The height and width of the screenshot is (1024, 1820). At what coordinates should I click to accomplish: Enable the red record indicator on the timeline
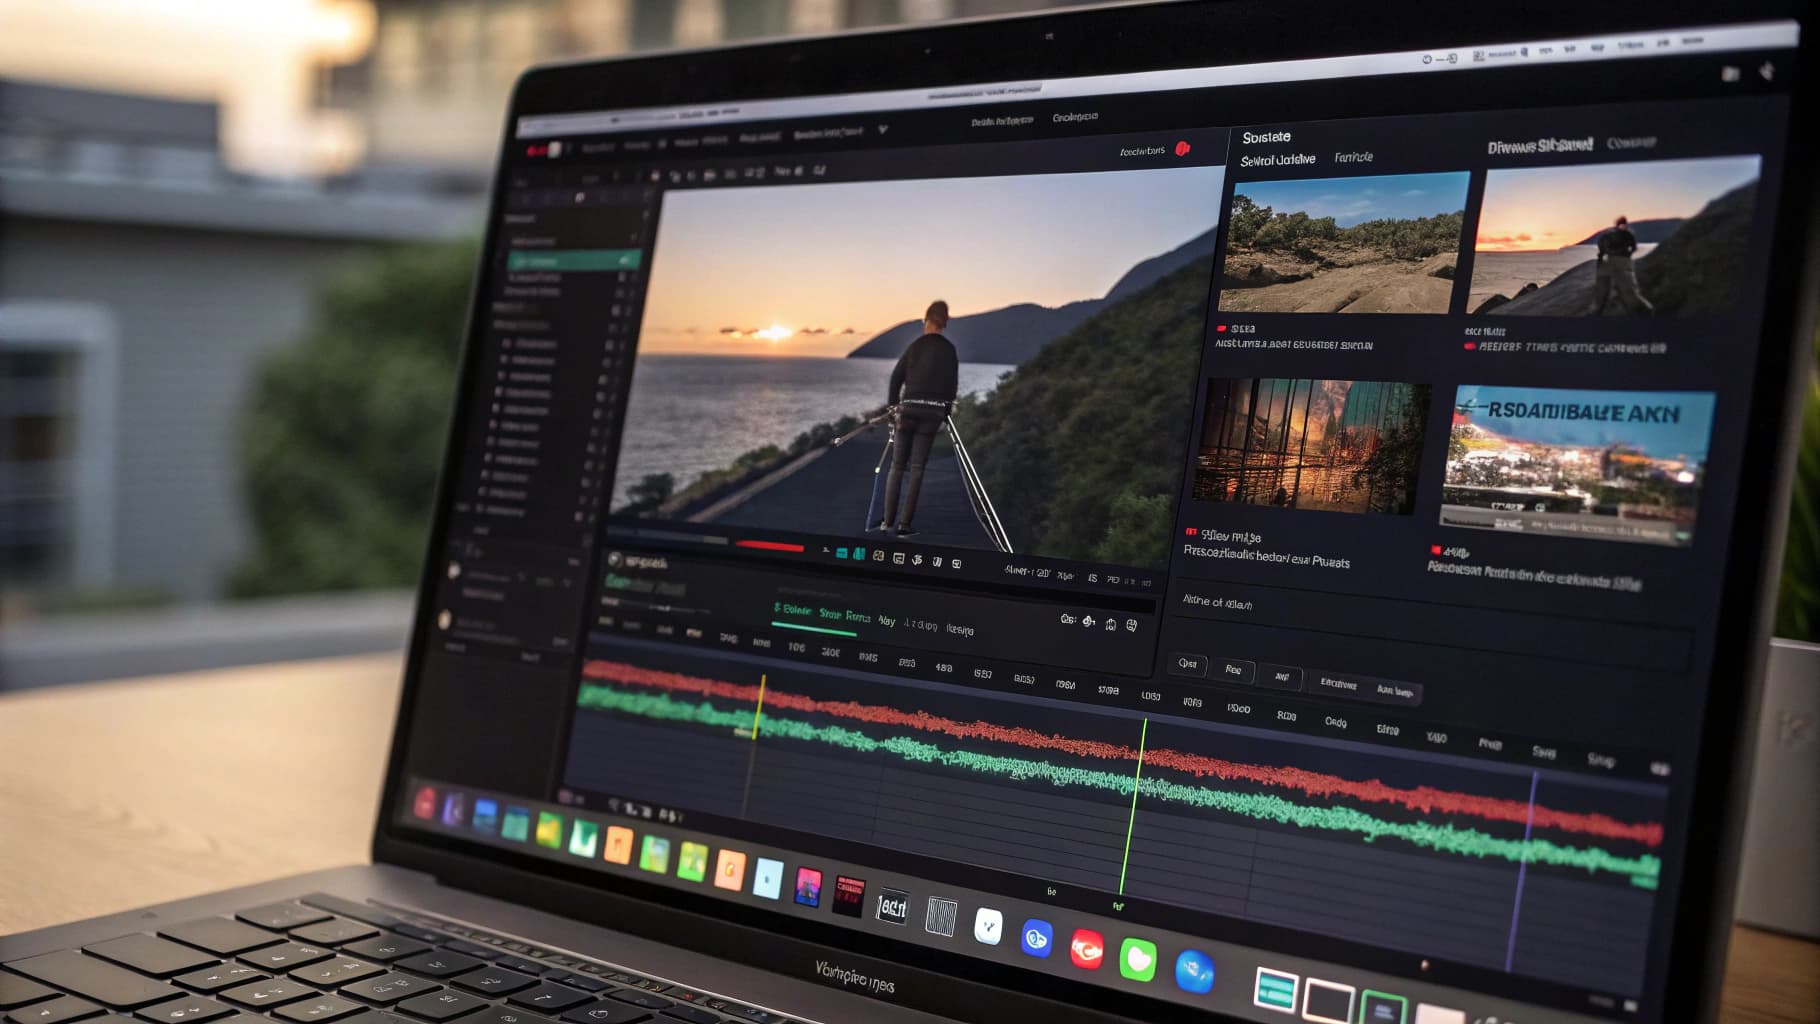click(x=770, y=545)
